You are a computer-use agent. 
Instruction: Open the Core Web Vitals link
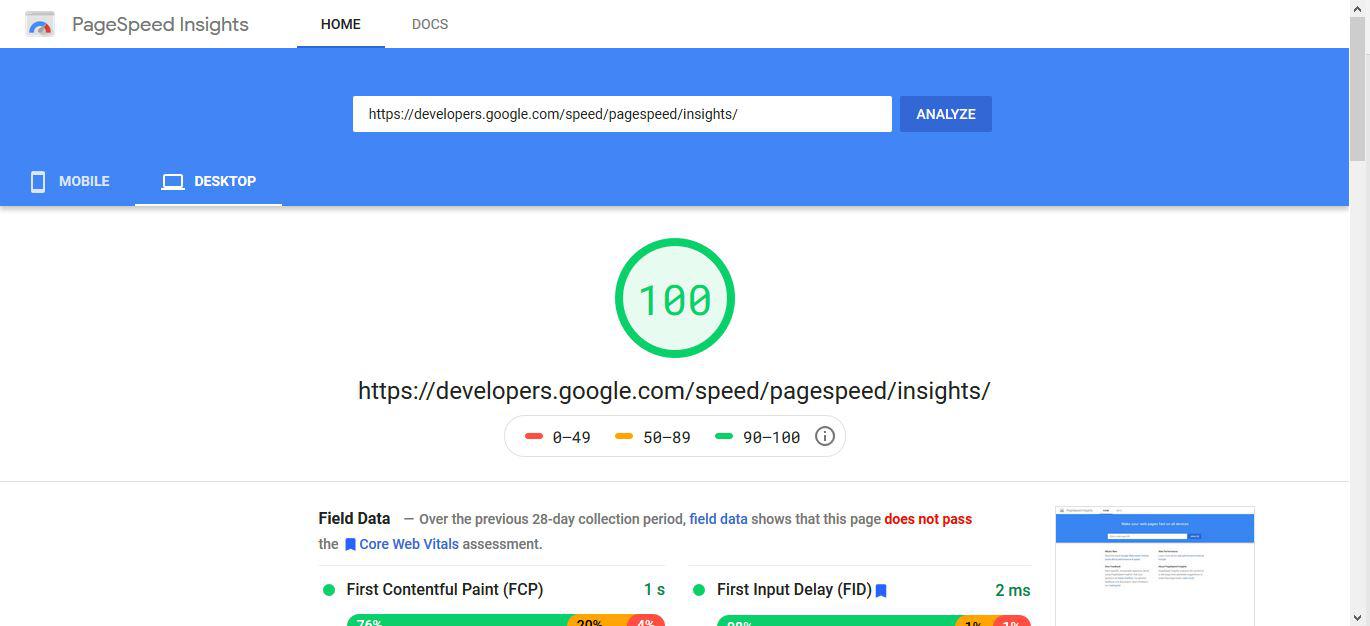(409, 544)
